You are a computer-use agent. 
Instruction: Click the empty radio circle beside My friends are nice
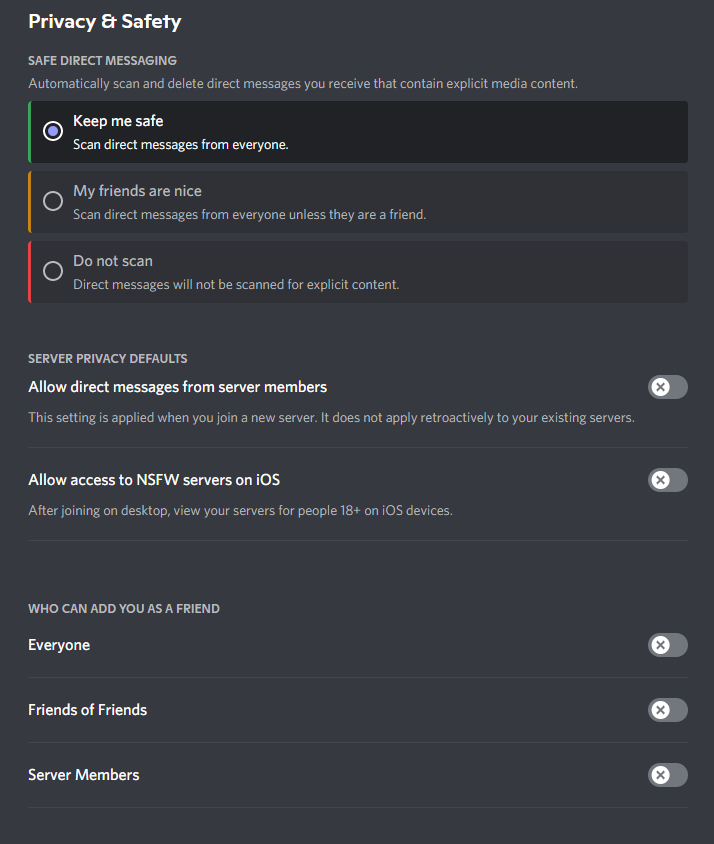point(52,200)
